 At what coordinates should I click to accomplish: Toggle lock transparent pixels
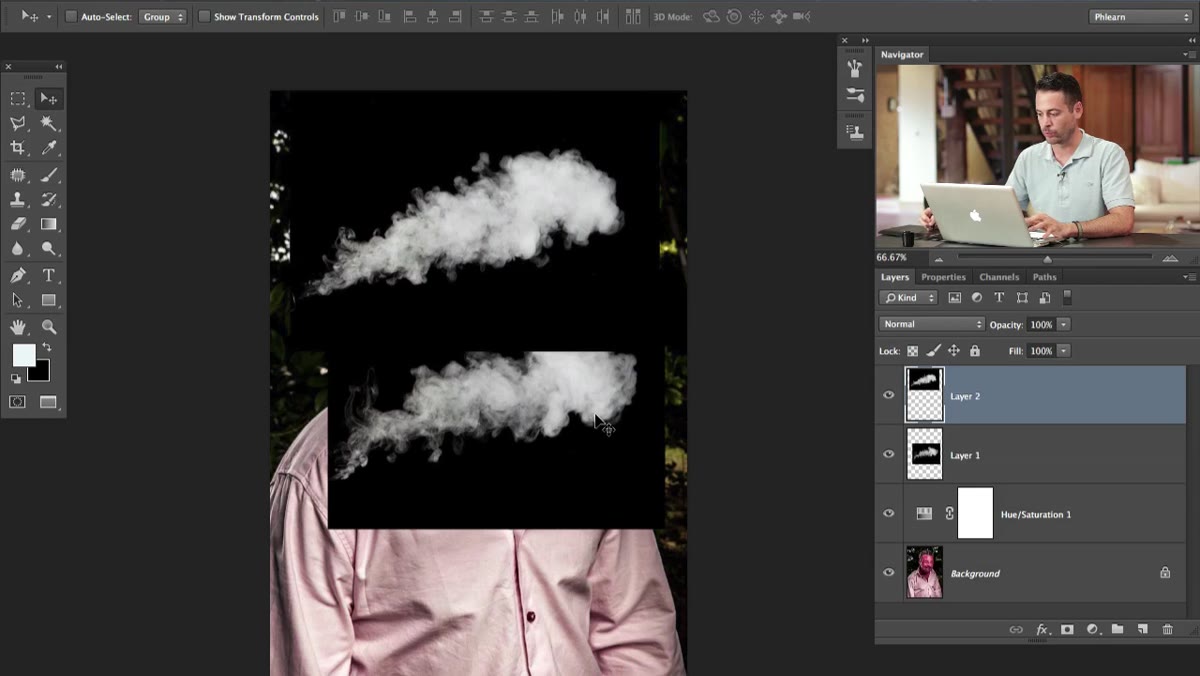[x=912, y=351]
